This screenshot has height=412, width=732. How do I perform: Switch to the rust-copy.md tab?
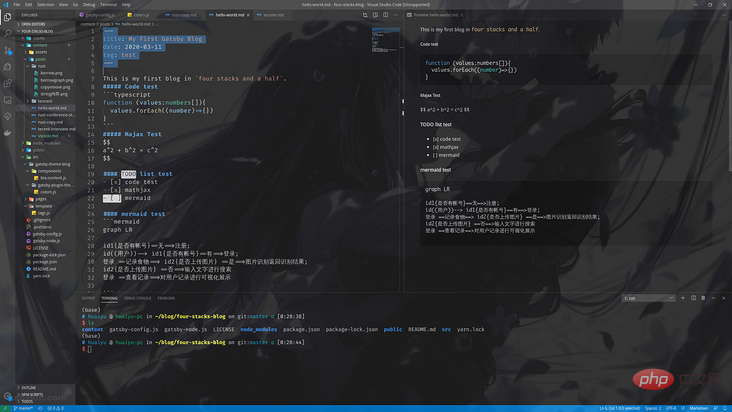[x=184, y=15]
